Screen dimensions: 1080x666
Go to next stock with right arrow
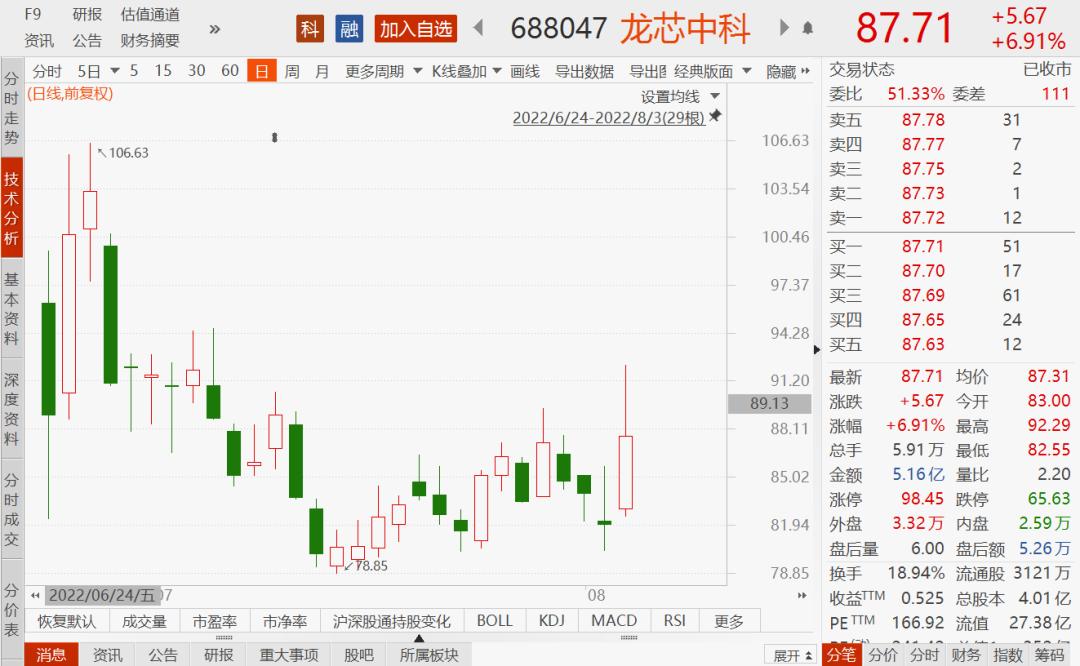[784, 28]
